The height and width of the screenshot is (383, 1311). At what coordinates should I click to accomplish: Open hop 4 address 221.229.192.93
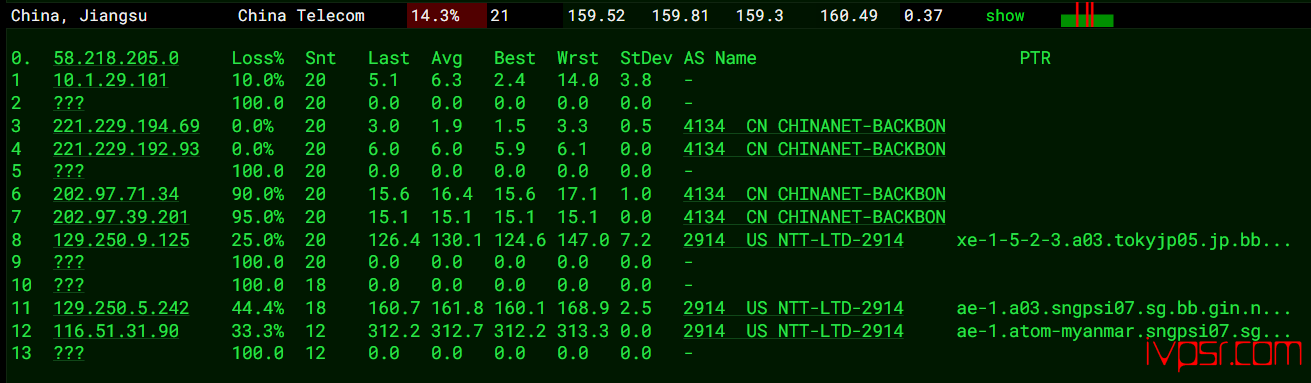coord(126,149)
